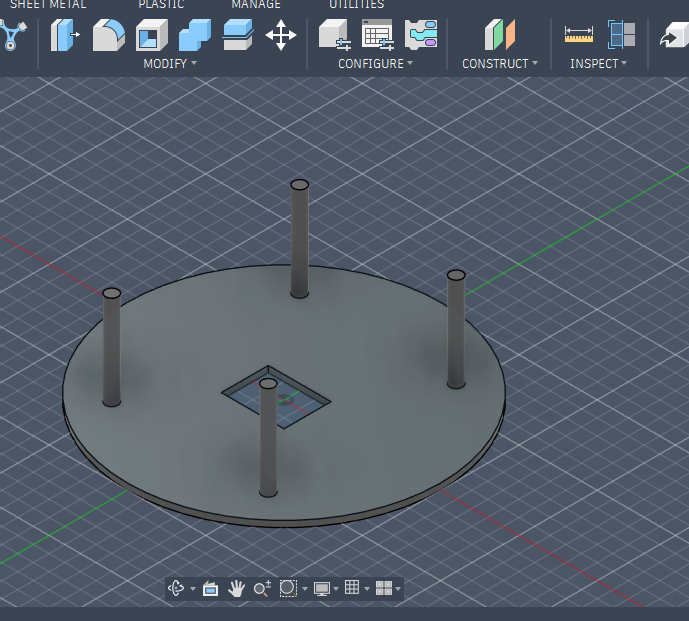This screenshot has height=621, width=689.
Task: Open the Display Settings dropdown arrow
Action: [336, 589]
